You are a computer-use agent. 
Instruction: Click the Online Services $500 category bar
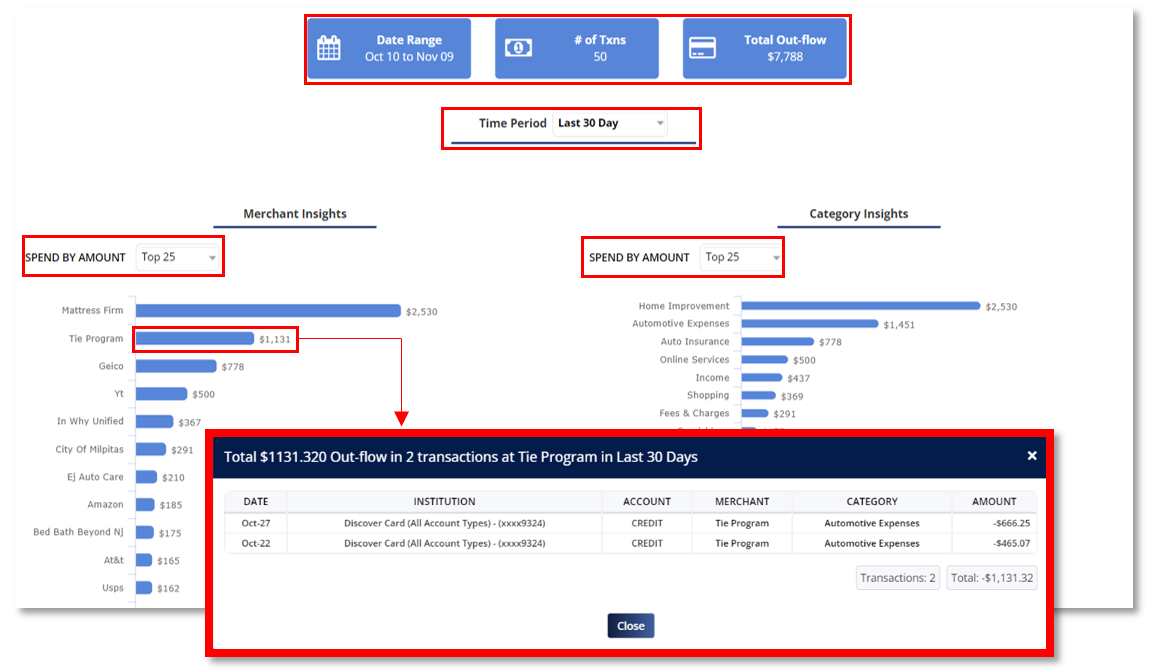(x=764, y=360)
